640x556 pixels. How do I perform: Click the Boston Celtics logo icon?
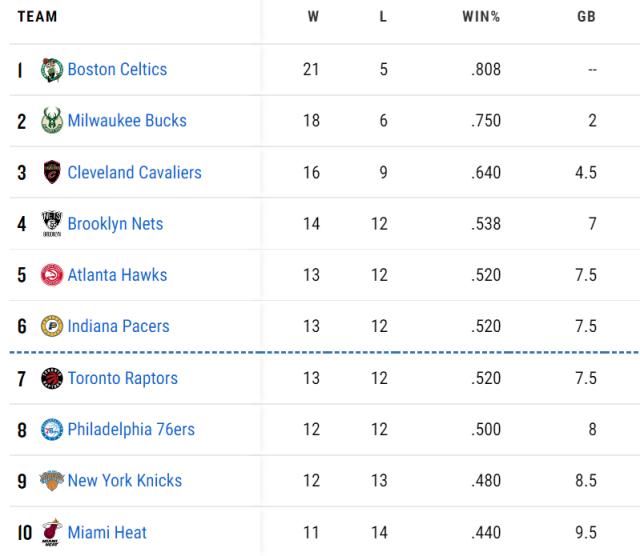pos(52,70)
